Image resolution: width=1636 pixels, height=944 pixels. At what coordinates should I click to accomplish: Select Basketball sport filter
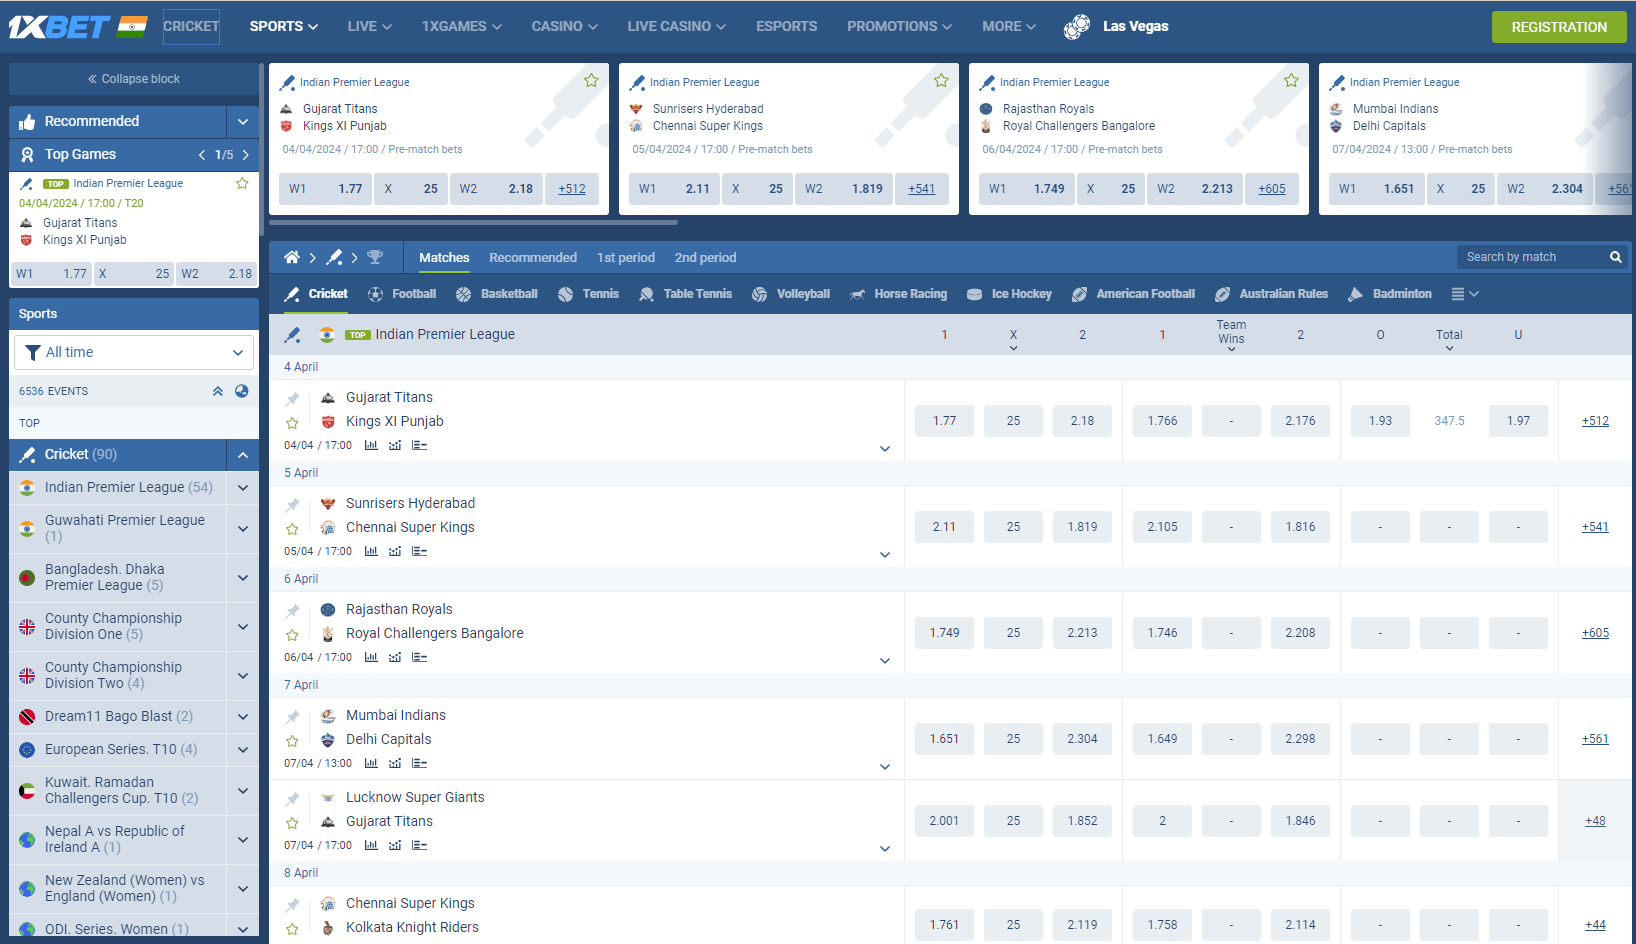point(497,294)
